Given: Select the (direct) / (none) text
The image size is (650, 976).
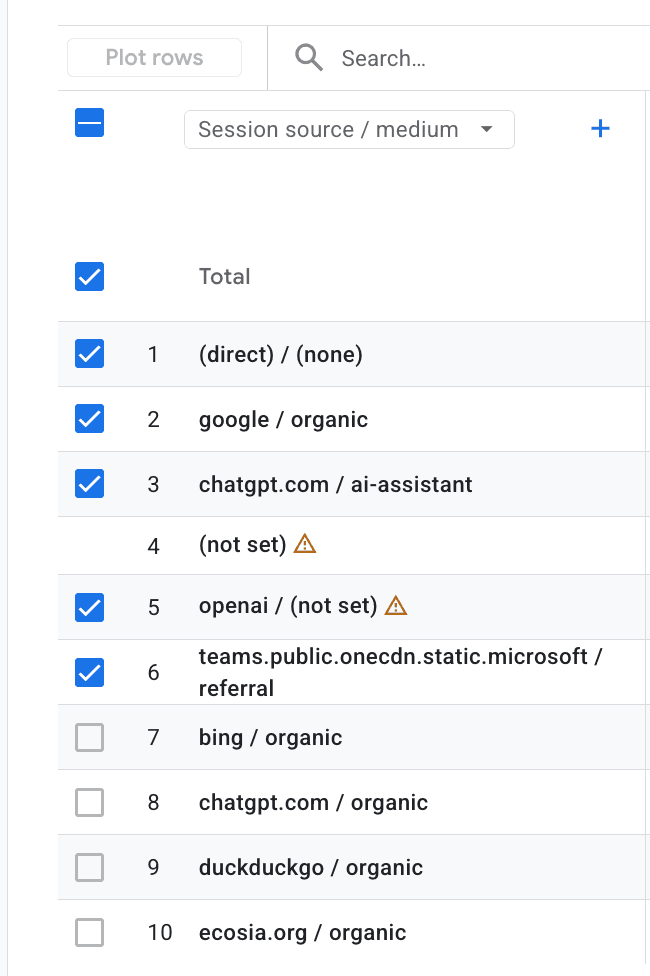Looking at the screenshot, I should pyautogui.click(x=281, y=354).
